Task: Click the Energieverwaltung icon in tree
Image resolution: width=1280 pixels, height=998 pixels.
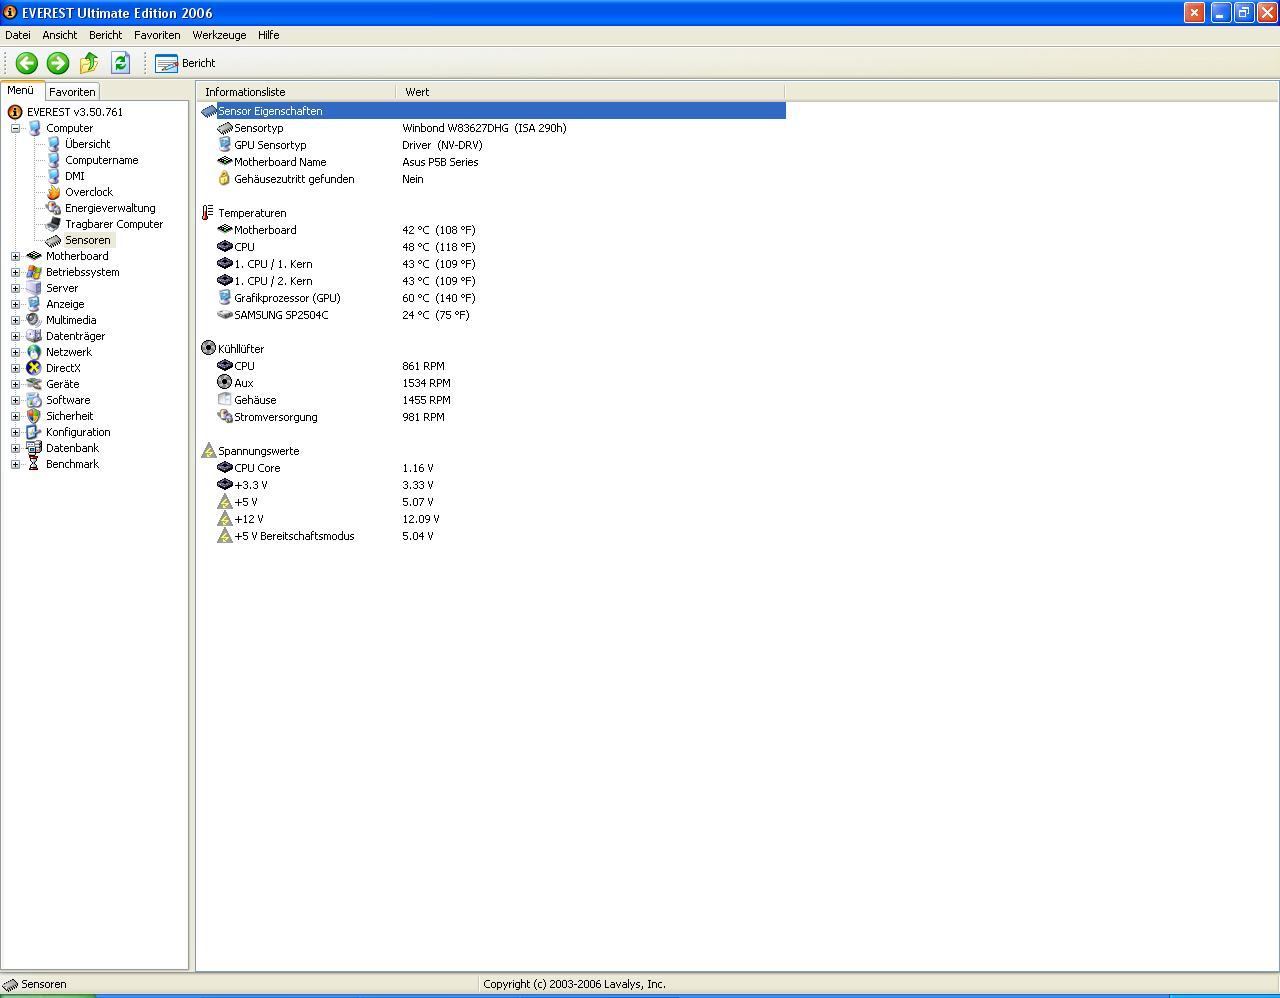Action: 53,208
